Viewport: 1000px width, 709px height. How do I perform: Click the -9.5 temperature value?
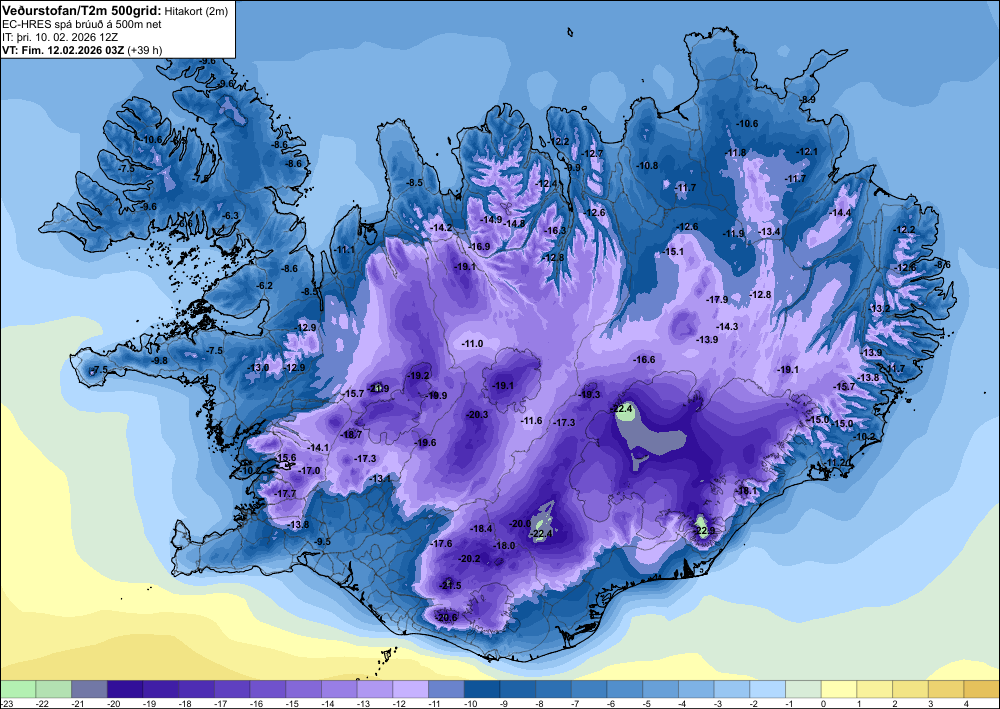coord(323,542)
